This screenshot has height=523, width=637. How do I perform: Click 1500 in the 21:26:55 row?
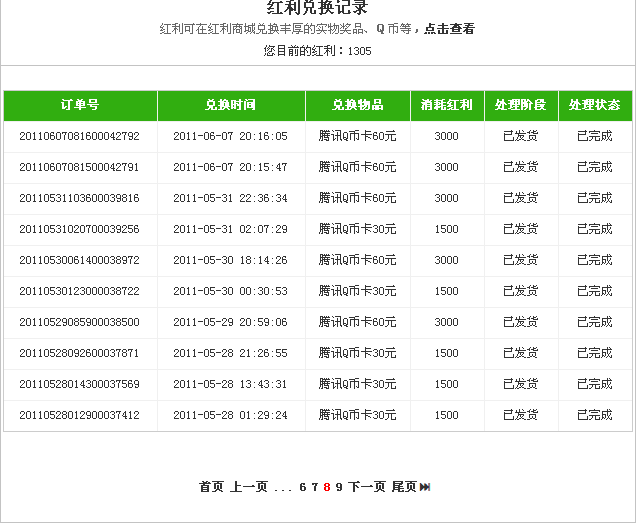[x=446, y=353]
